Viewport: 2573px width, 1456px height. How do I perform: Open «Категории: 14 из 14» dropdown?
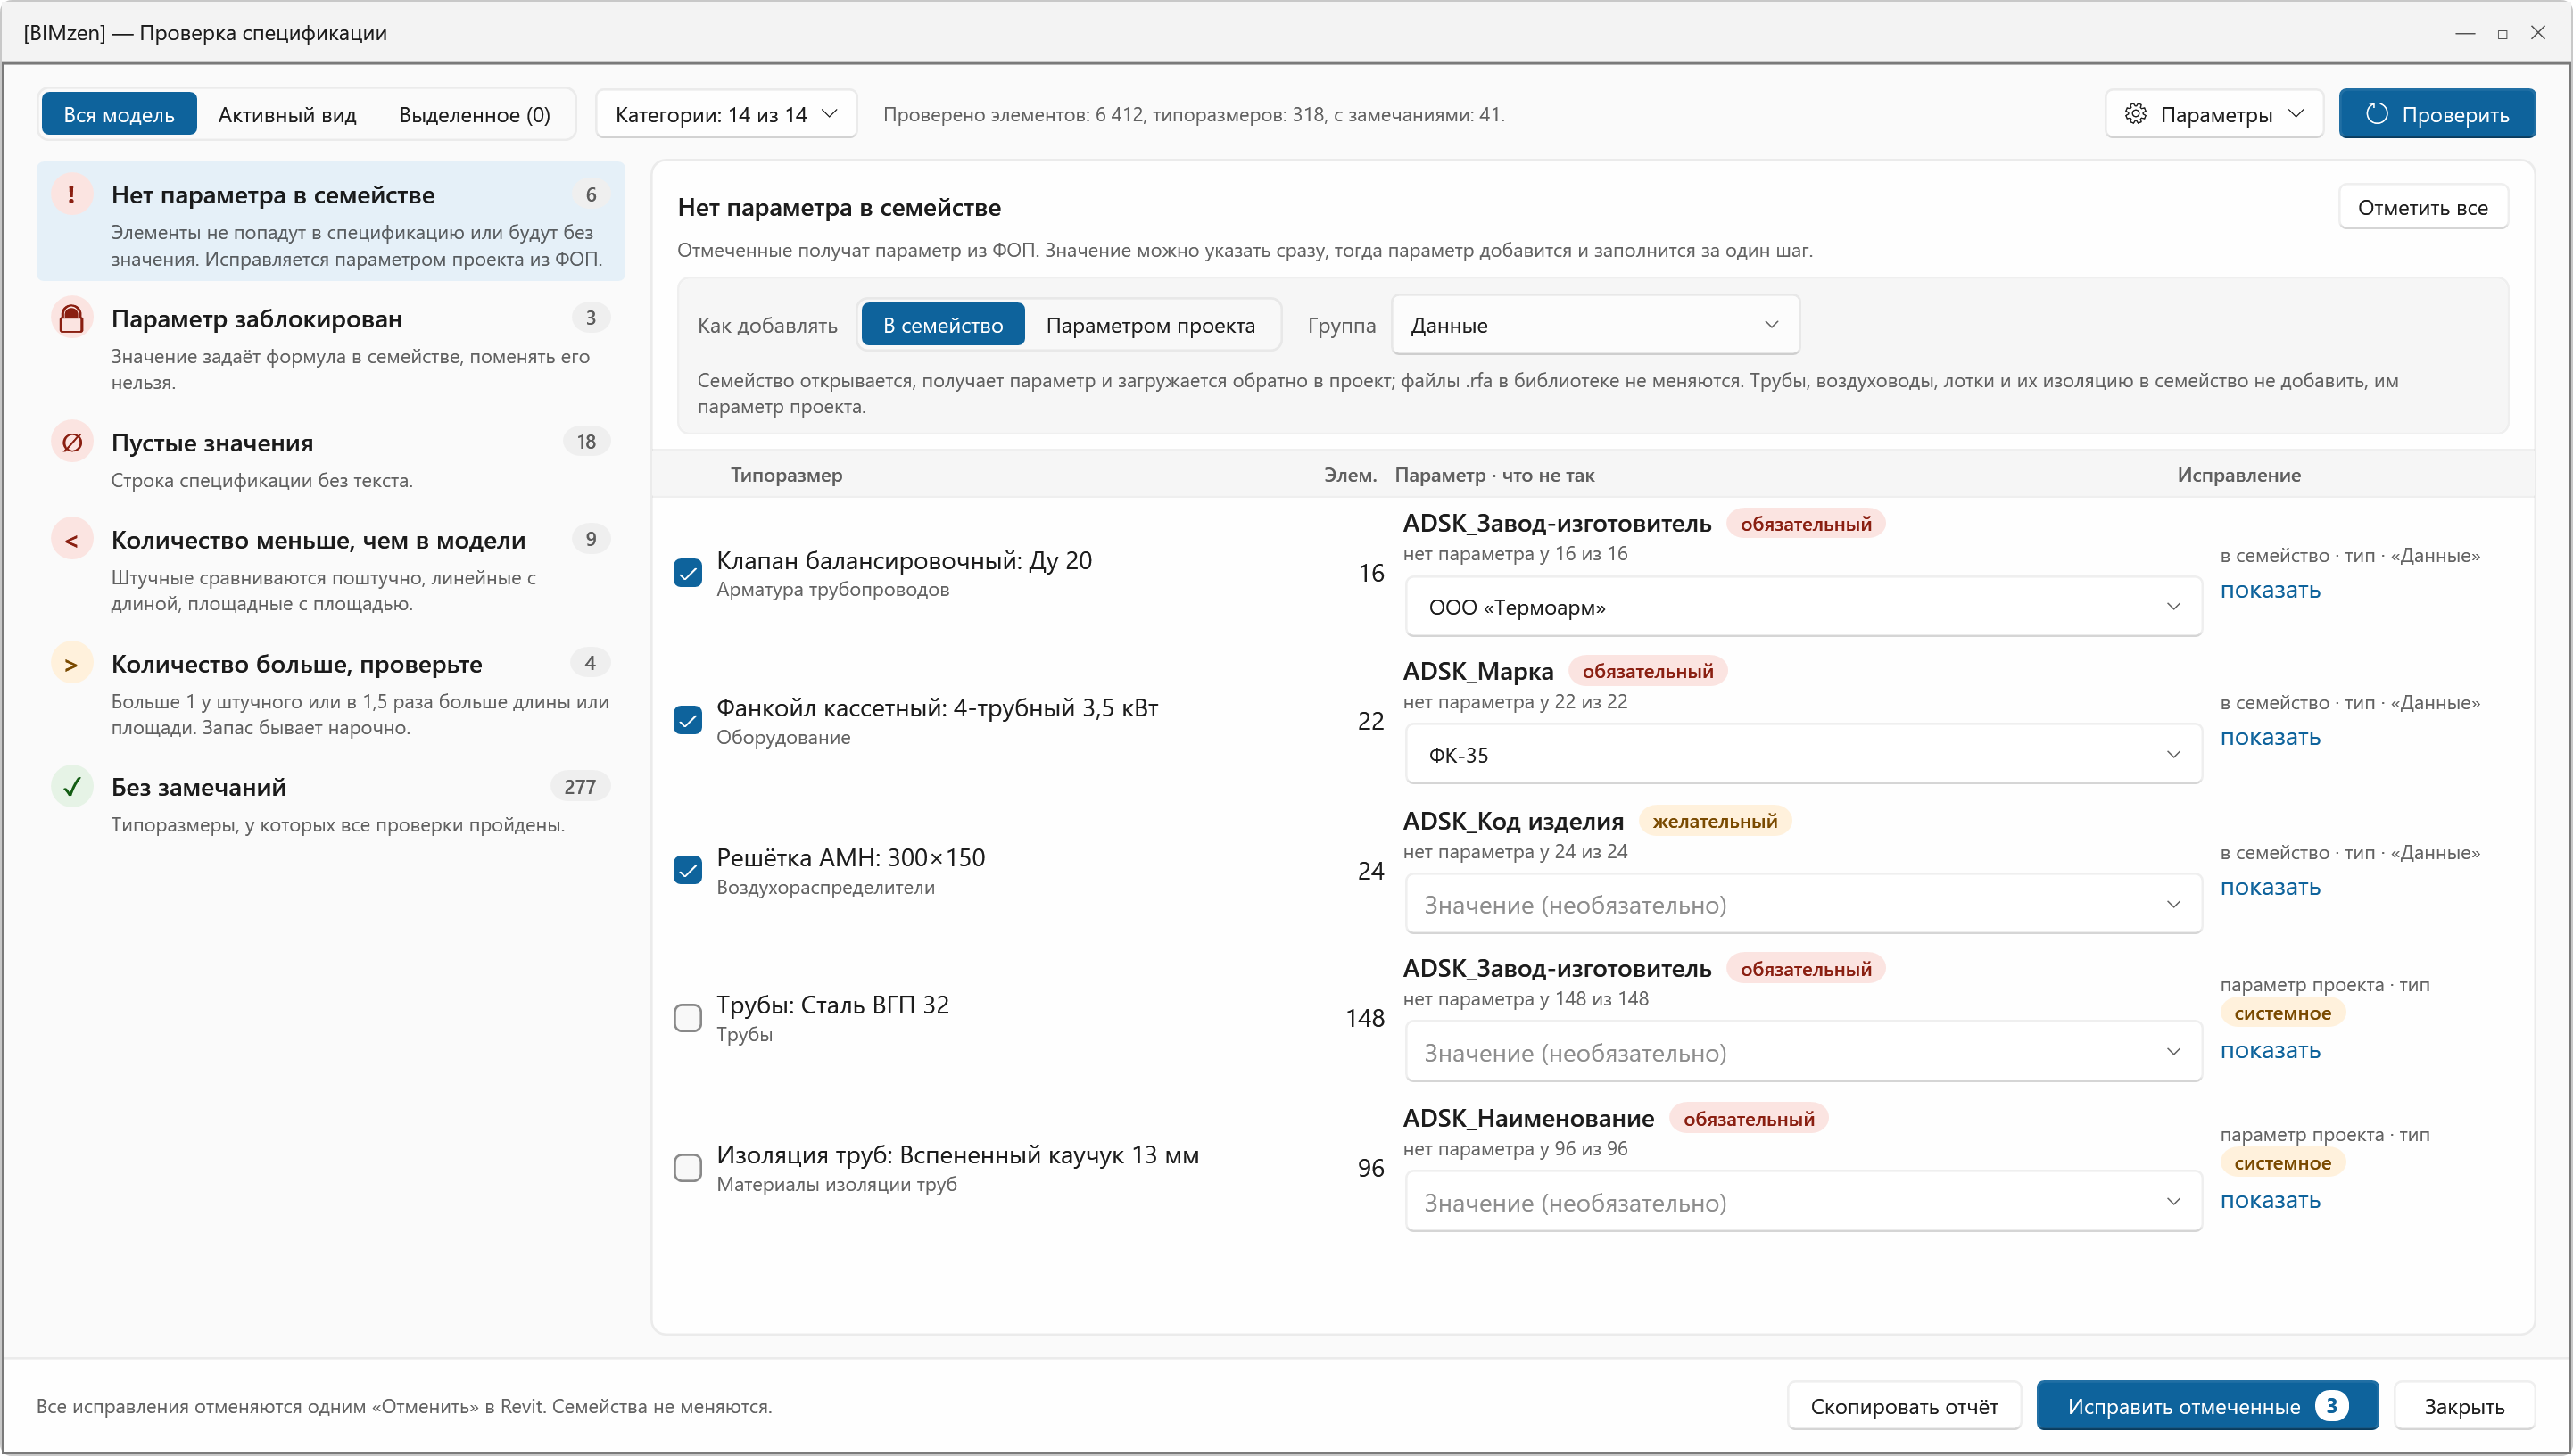pos(726,114)
